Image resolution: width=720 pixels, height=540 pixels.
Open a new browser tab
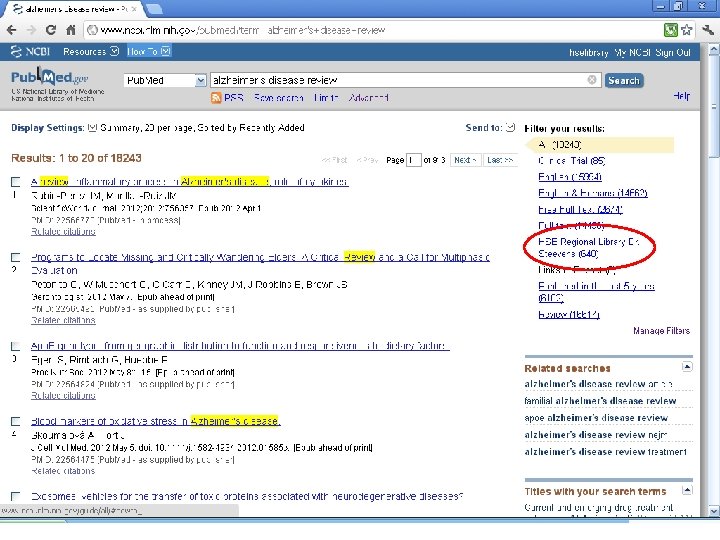click(x=154, y=9)
